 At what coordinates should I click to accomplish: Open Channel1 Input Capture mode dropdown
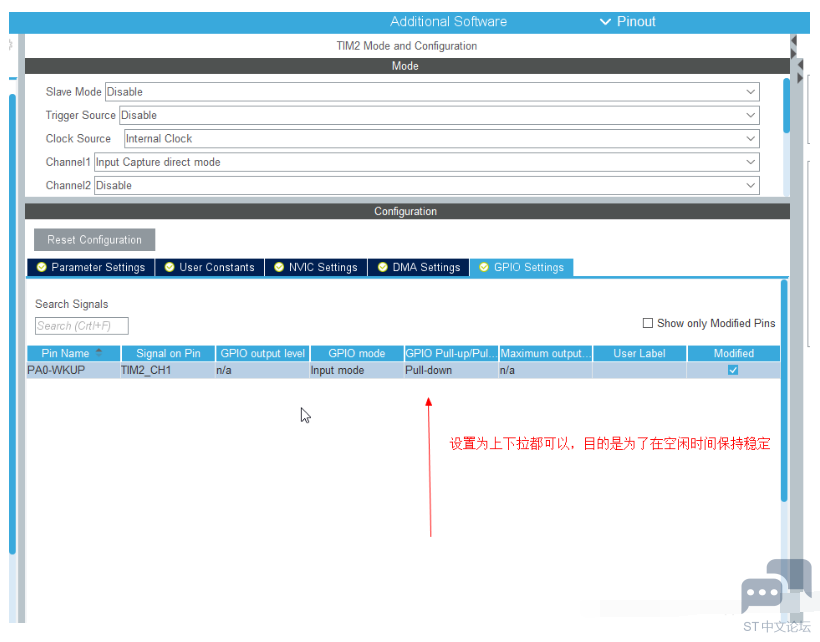tap(750, 162)
